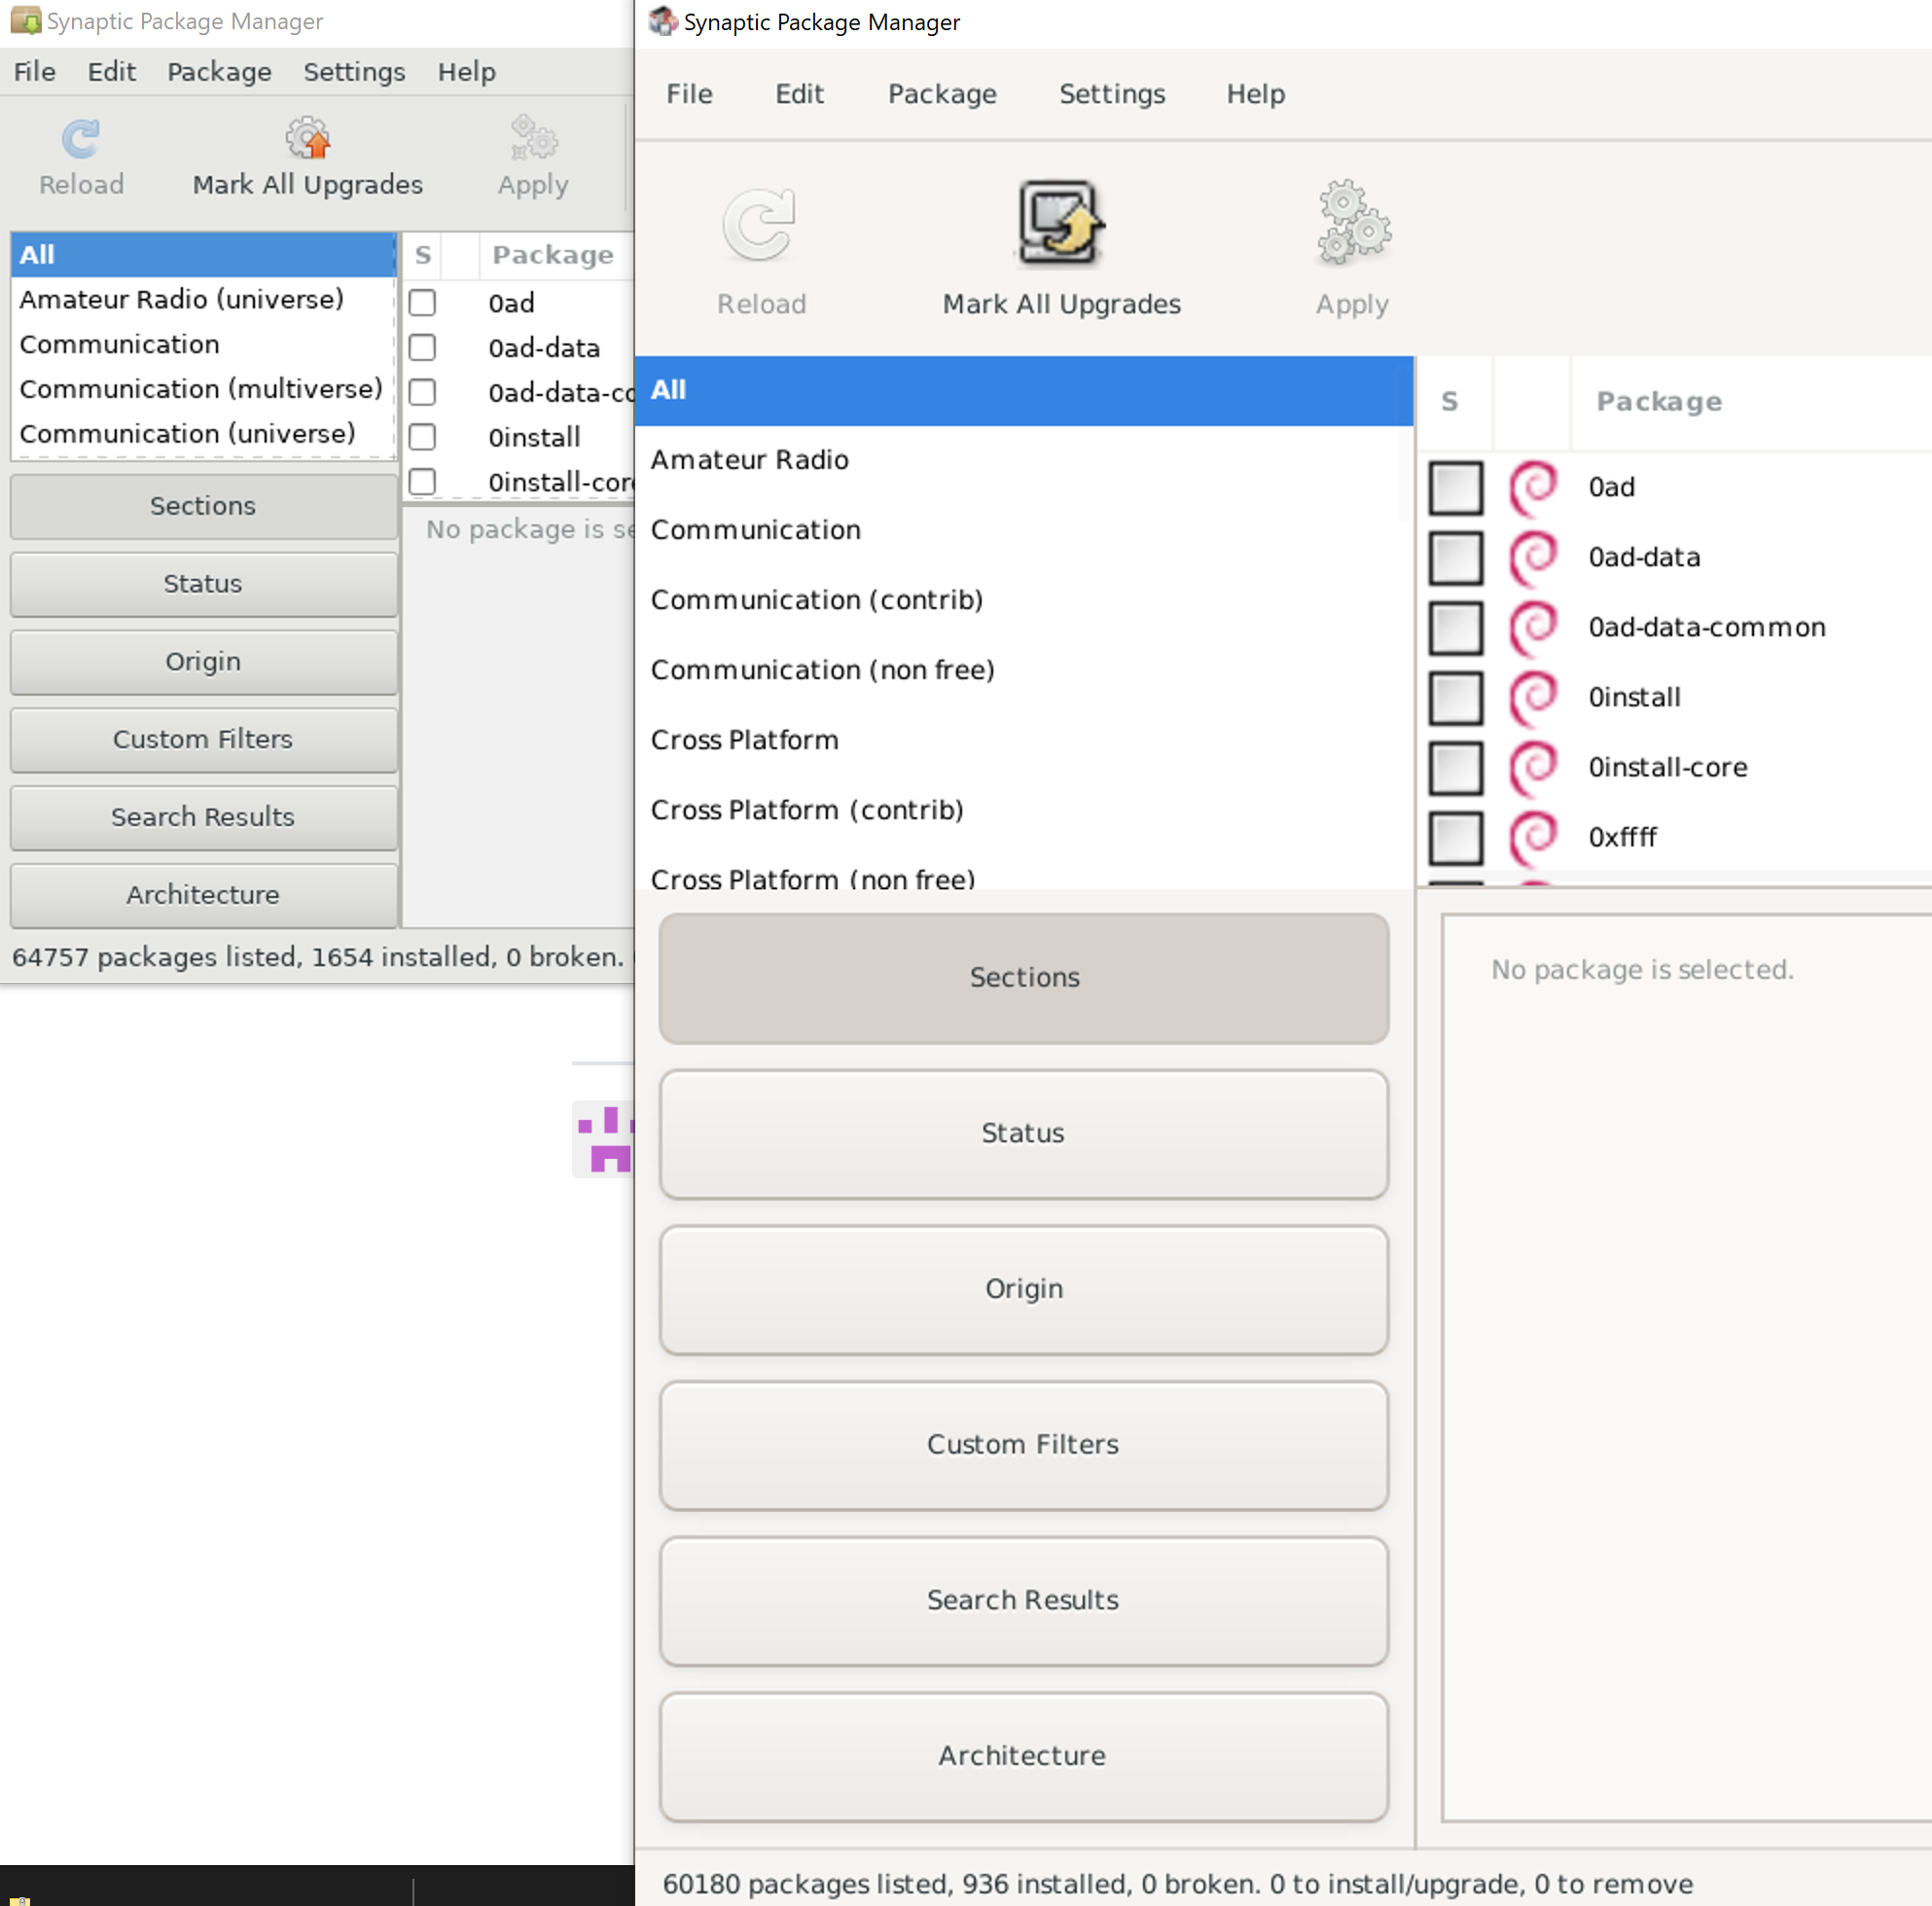Open Settings menu in right window
Viewport: 1932px width, 1906px height.
[1111, 94]
